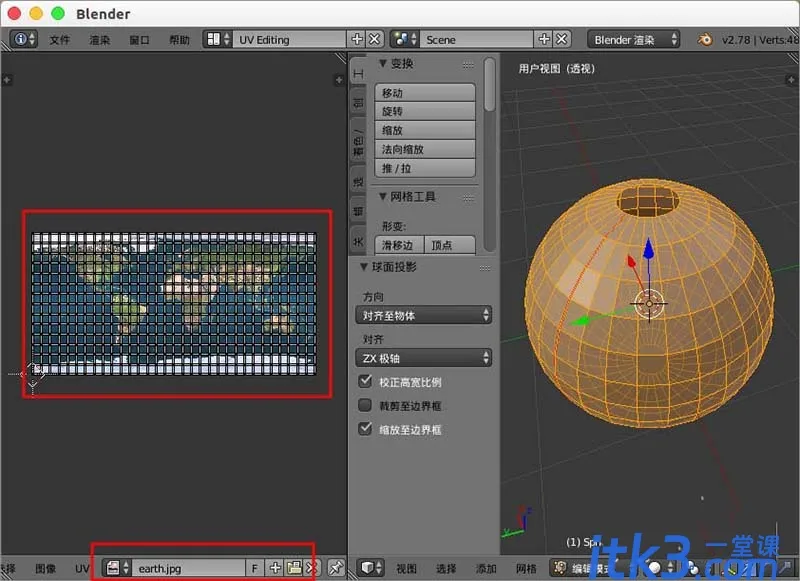Delete the UV Editing screen layout
This screenshot has height=581, width=800.
point(374,39)
